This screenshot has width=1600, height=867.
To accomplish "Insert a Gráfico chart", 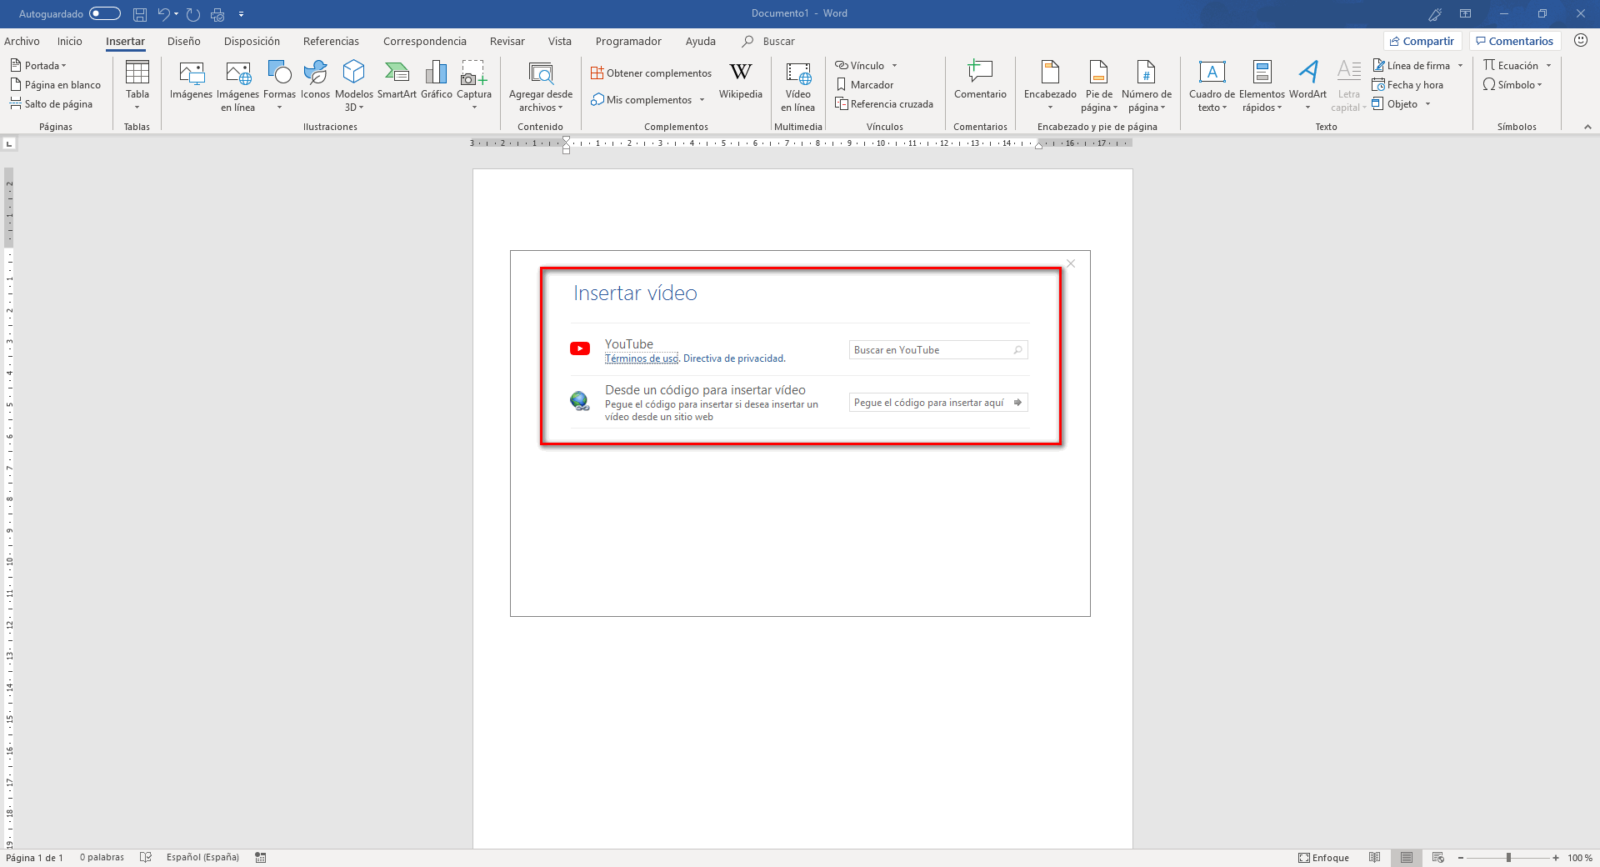I will click(x=436, y=75).
